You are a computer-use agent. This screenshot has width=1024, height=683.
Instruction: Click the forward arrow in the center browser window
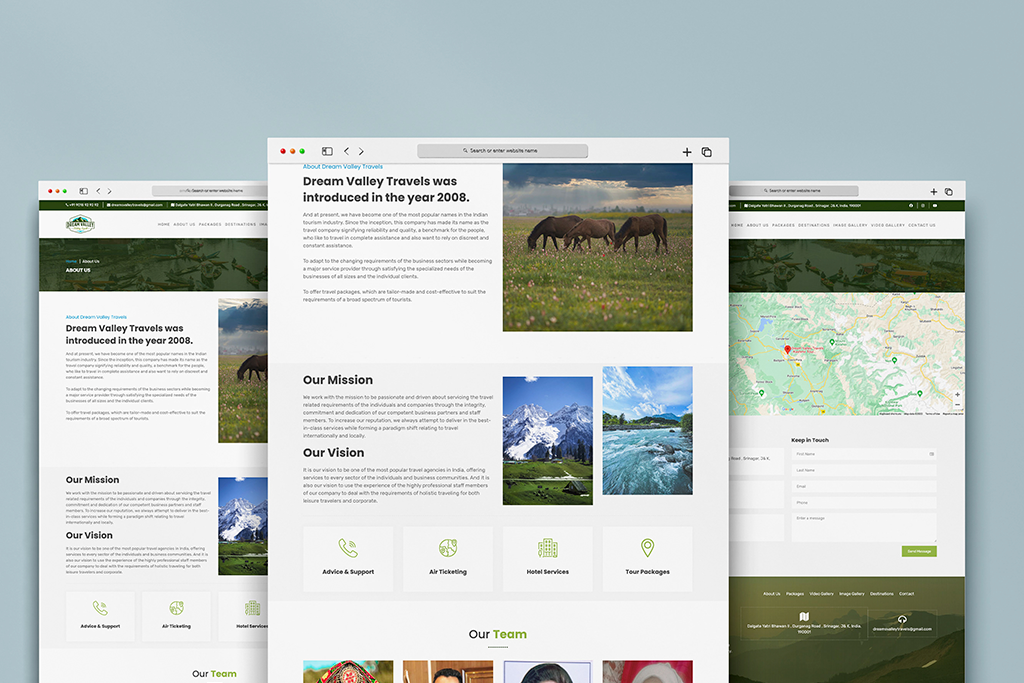coord(361,151)
